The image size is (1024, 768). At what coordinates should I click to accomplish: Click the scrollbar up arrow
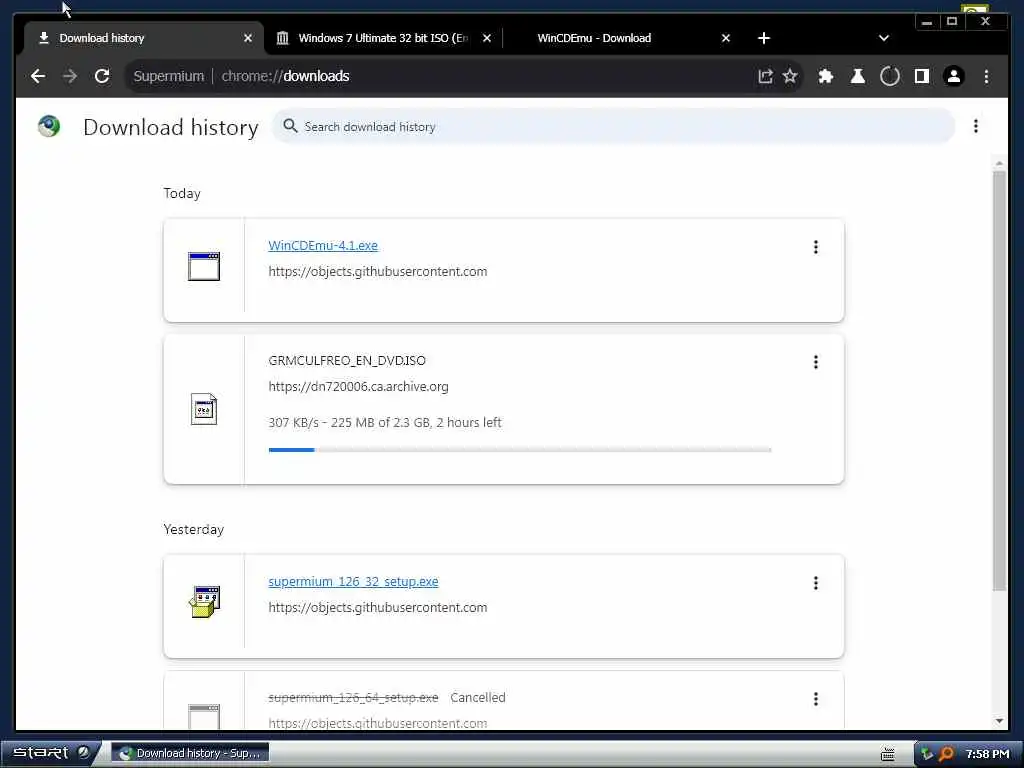click(x=999, y=162)
